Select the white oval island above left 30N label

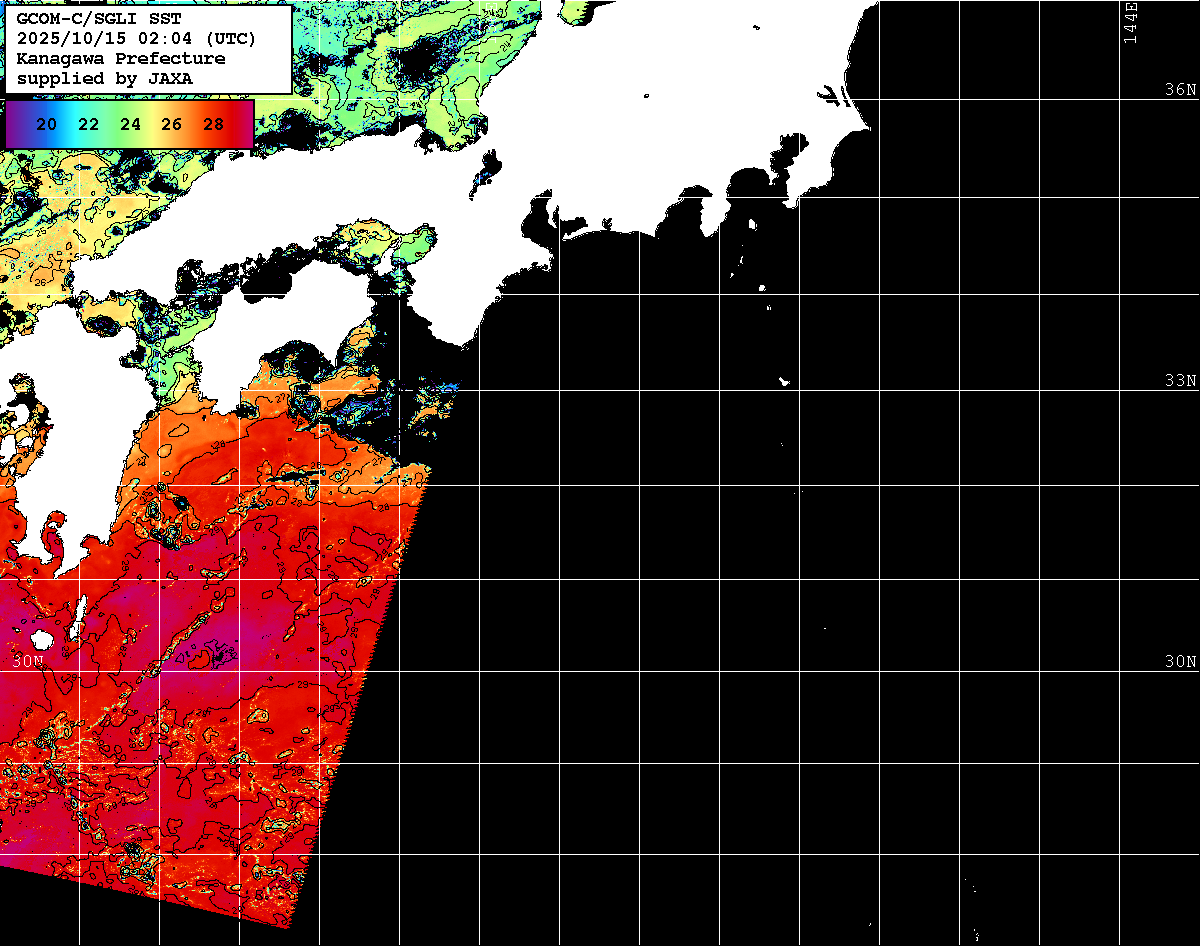pos(41,638)
